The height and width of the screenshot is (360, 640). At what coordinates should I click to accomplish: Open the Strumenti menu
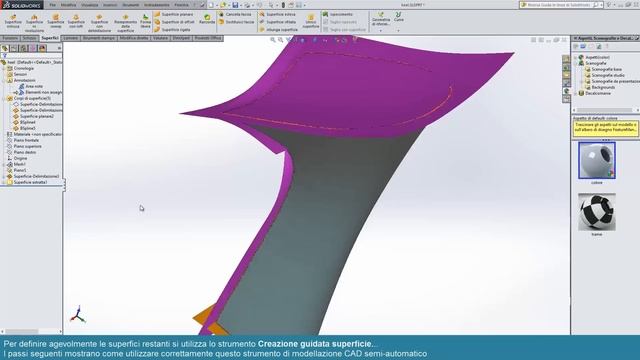click(131, 5)
